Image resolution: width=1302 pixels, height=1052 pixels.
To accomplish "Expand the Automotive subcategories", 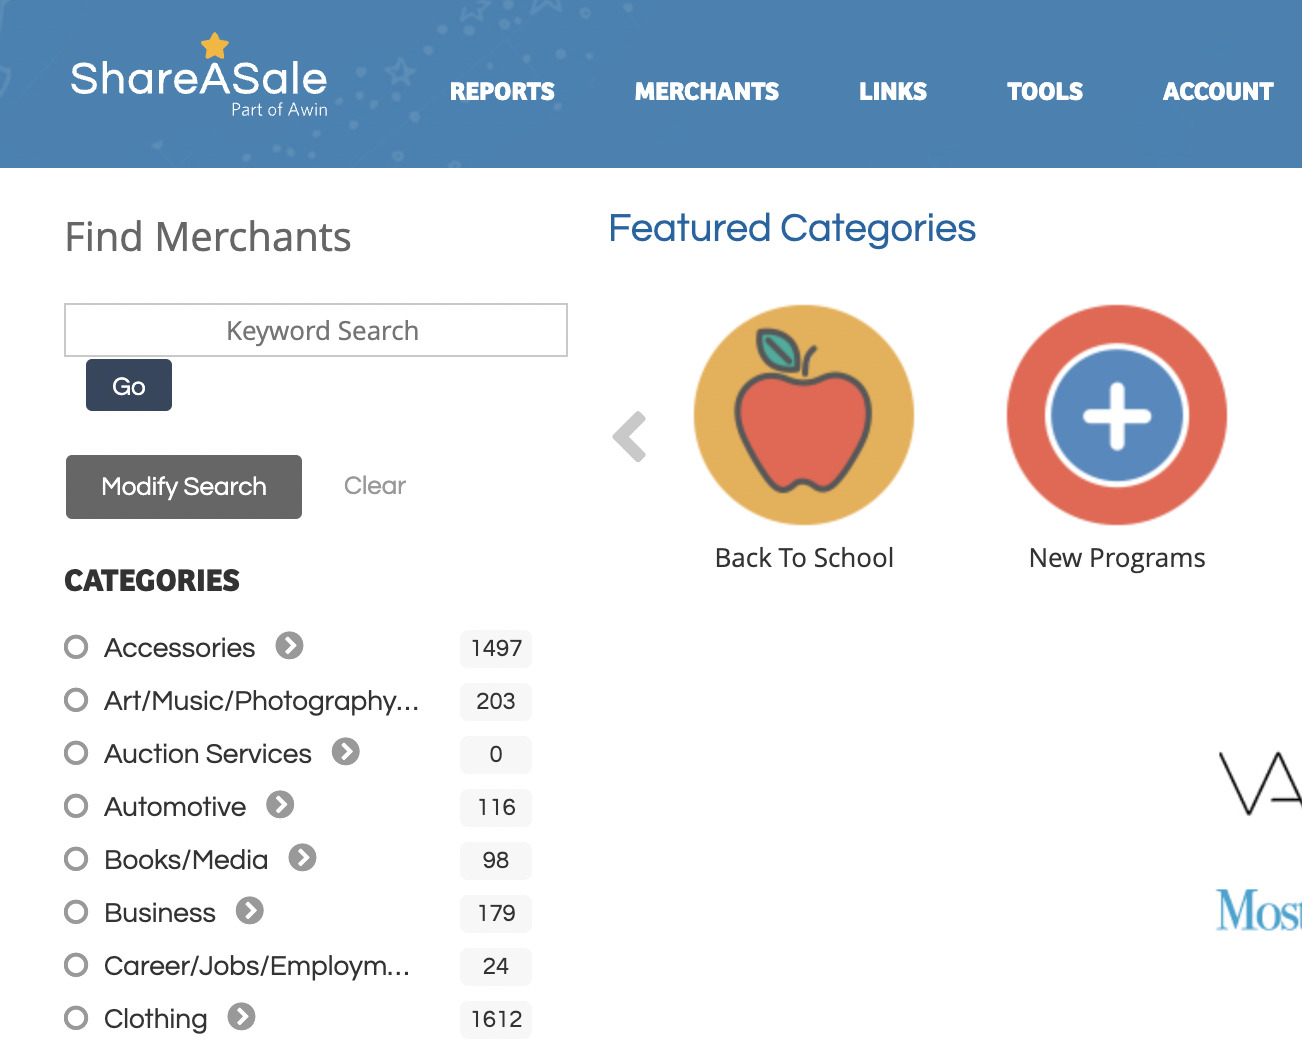I will coord(281,804).
